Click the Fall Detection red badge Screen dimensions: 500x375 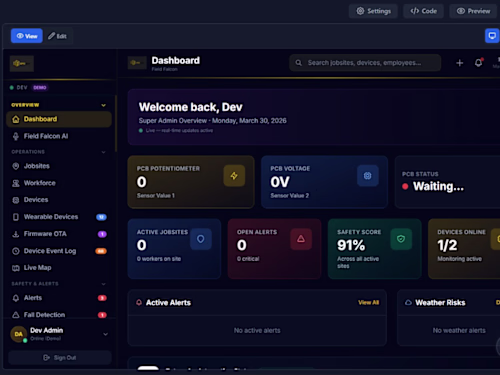pyautogui.click(x=102, y=315)
